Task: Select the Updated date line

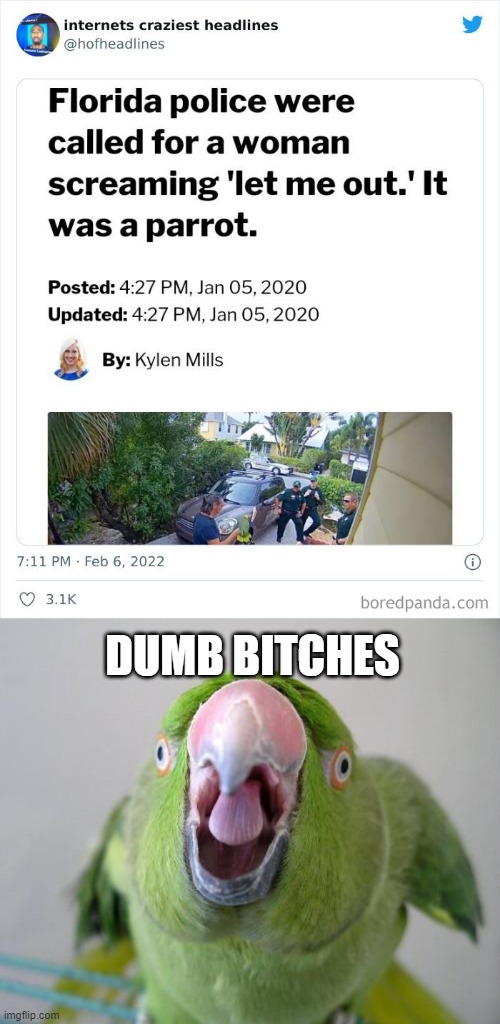Action: tap(183, 315)
